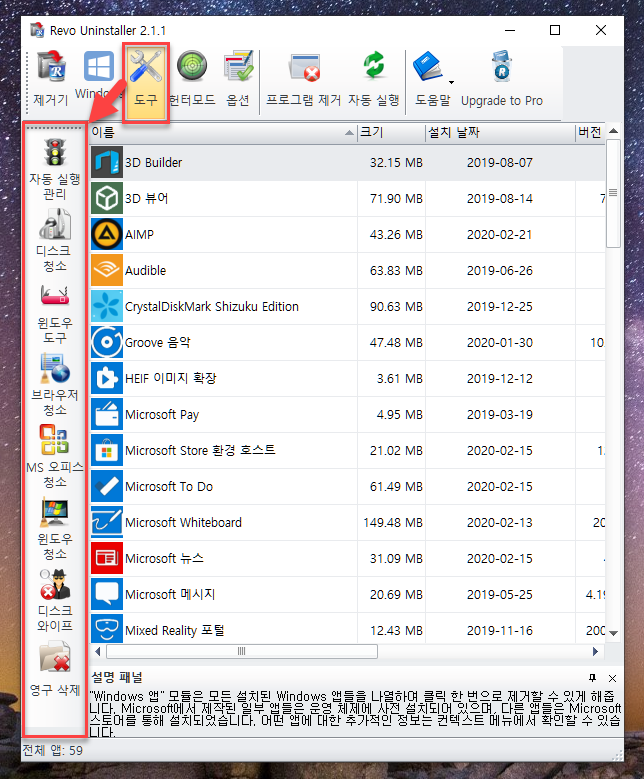Screen dimensions: 644x779
Task: Click the vertical scrollbar down arrow
Action: pos(614,633)
